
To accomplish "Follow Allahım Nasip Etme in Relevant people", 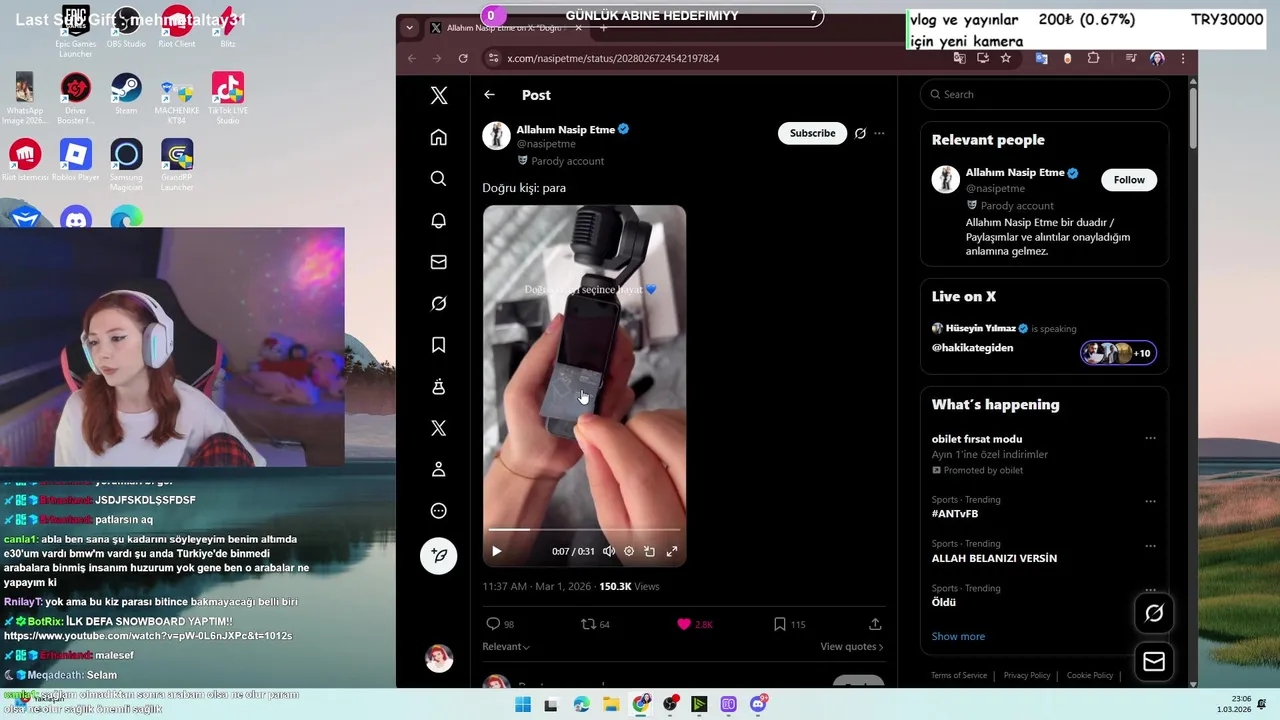I will [1129, 180].
